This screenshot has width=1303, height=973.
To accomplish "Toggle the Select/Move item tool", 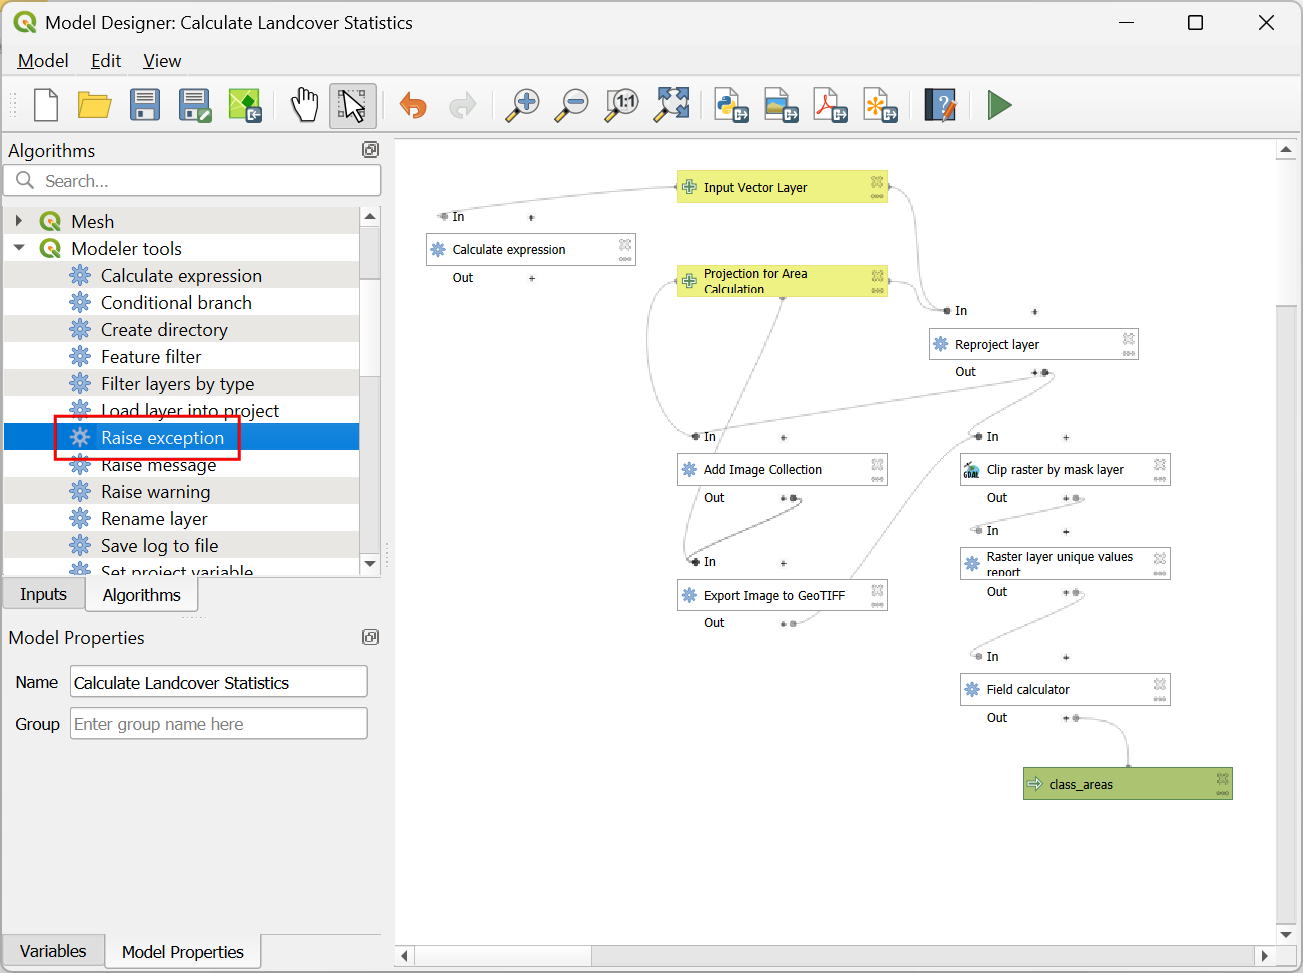I will tap(353, 105).
